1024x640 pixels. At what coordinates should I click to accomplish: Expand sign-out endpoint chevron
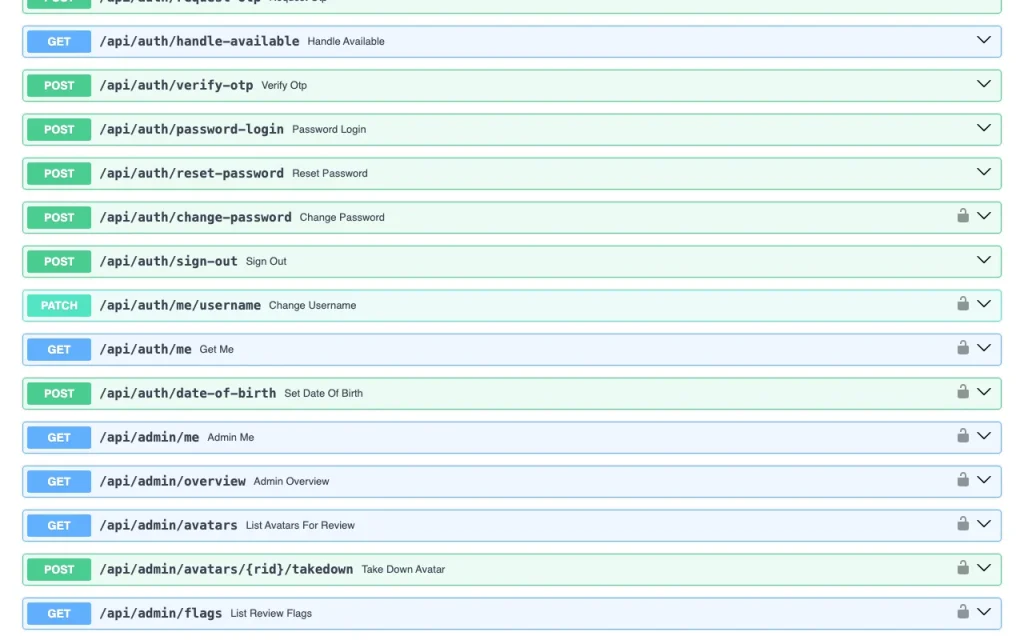coord(984,260)
